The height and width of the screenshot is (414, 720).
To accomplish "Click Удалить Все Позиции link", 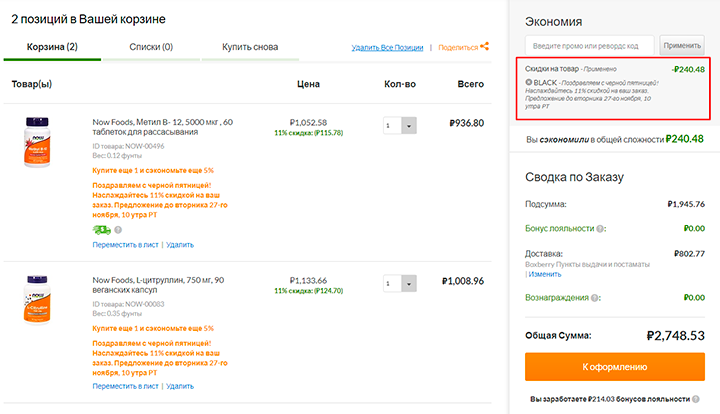I will tap(387, 47).
